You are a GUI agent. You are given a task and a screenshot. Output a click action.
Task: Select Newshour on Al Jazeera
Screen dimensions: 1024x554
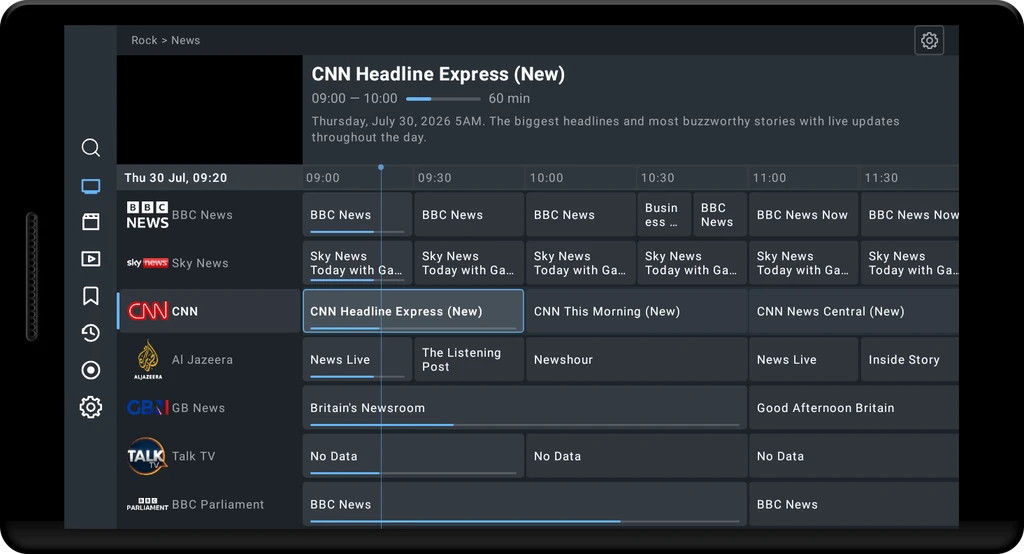pos(636,359)
